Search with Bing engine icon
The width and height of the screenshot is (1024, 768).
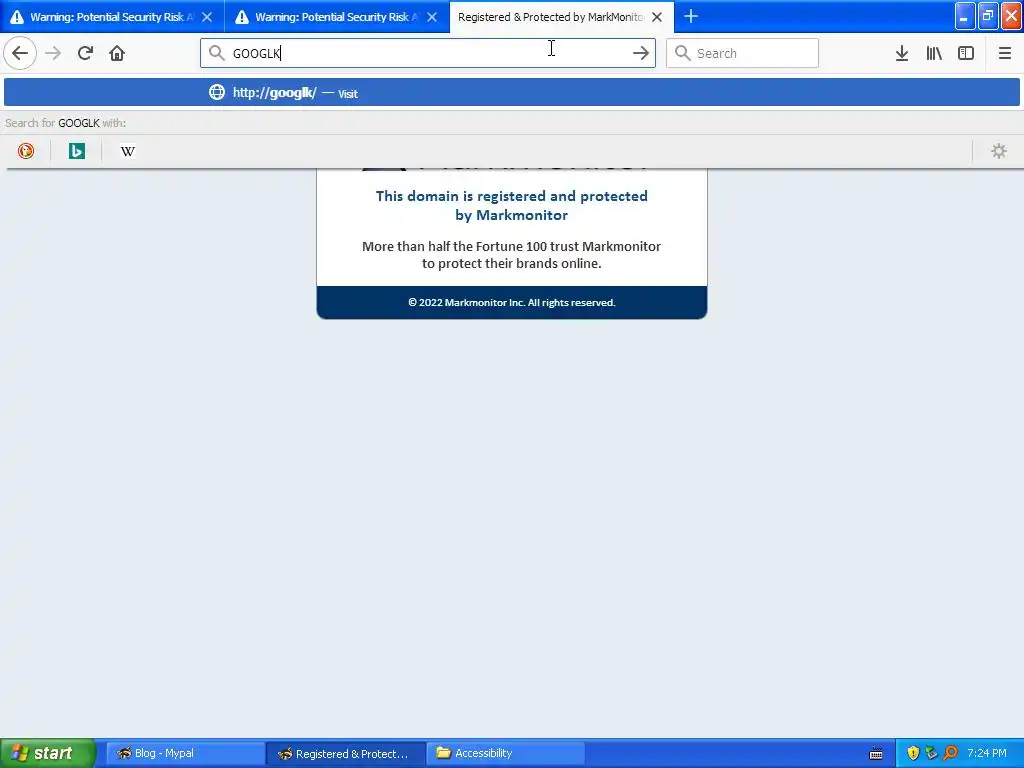76,151
